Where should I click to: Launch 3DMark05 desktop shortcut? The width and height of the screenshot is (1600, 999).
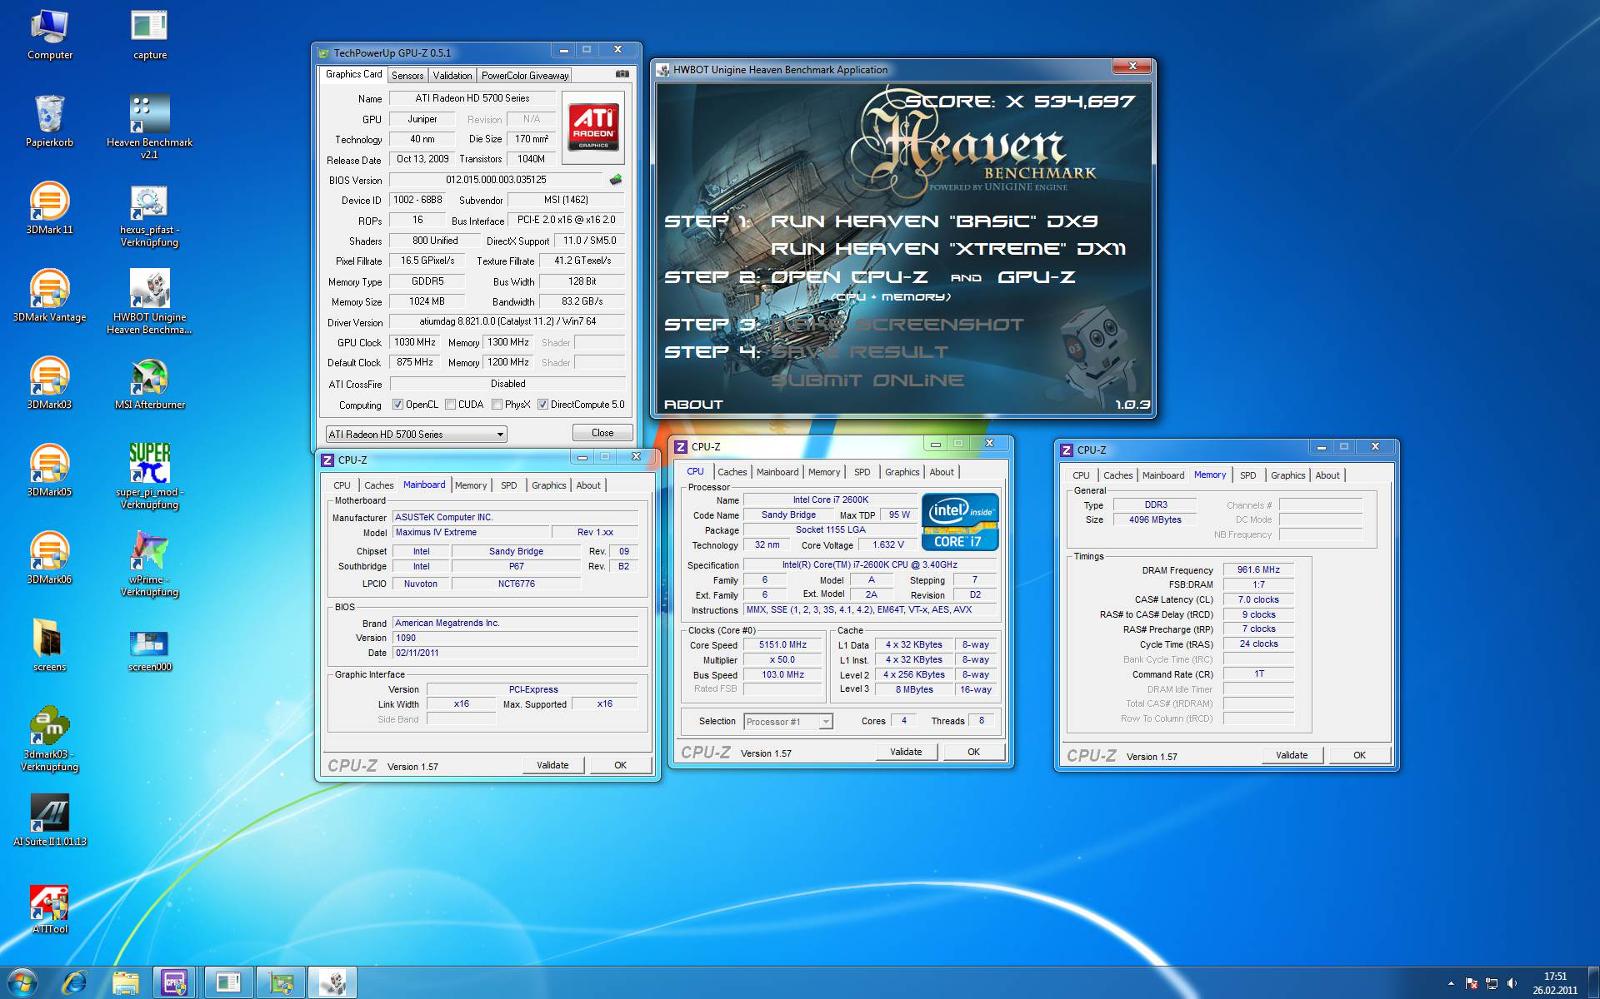tap(49, 470)
